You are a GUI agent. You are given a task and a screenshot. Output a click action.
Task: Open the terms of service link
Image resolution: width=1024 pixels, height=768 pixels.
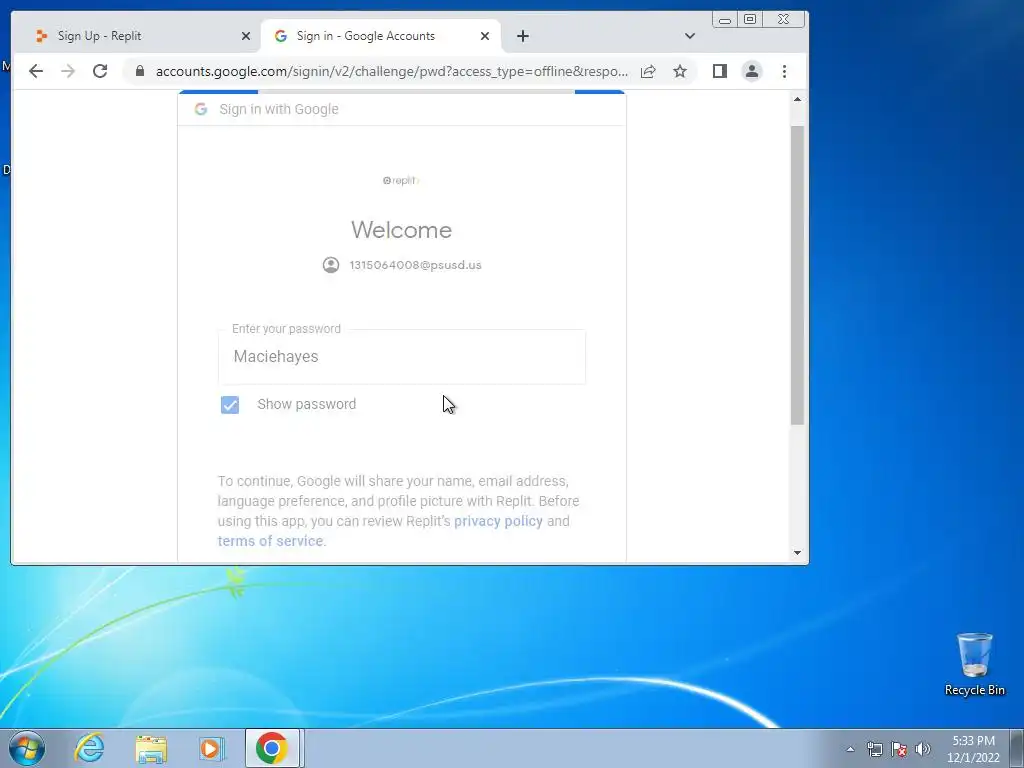pyautogui.click(x=270, y=541)
